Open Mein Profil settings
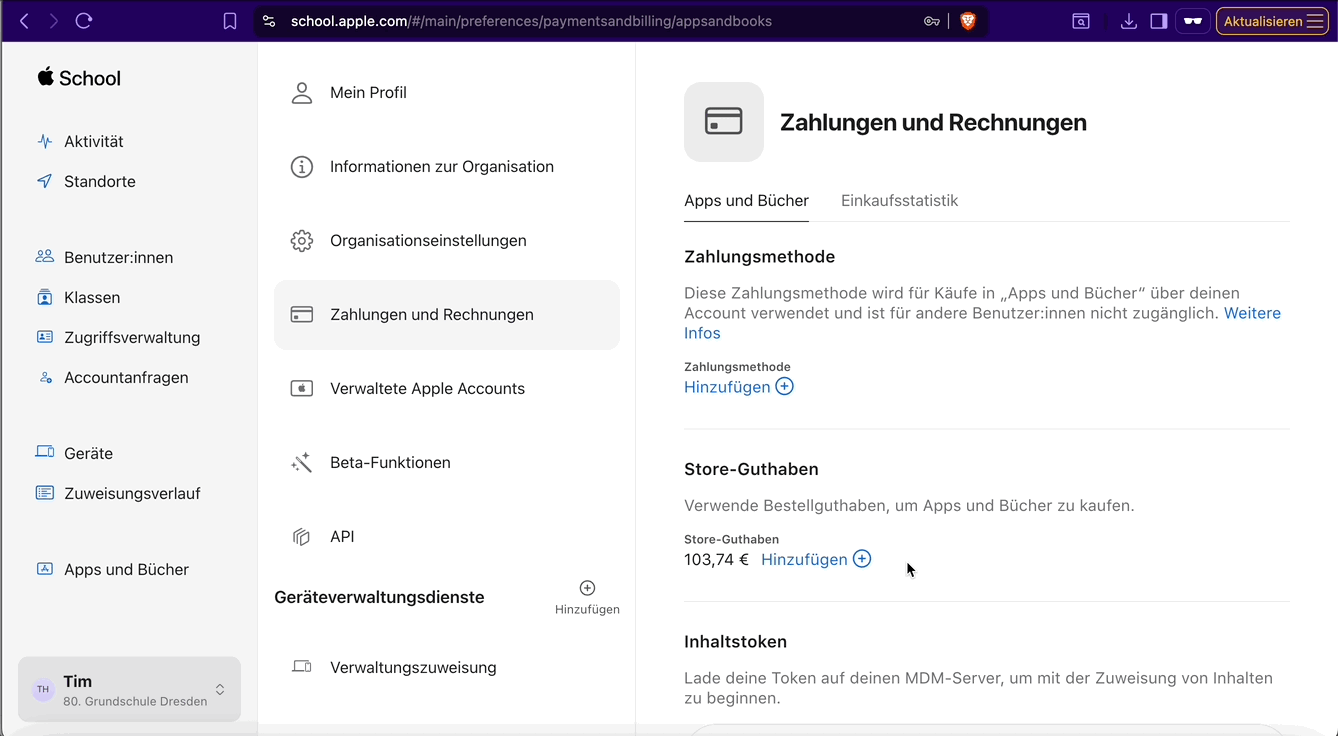 coord(447,93)
